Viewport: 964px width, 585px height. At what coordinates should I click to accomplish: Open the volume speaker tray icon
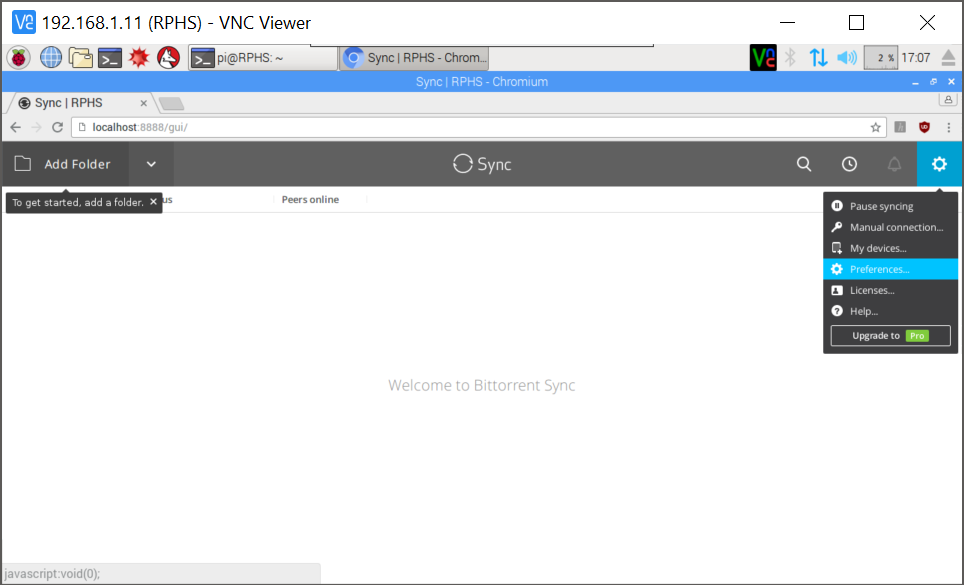point(847,58)
